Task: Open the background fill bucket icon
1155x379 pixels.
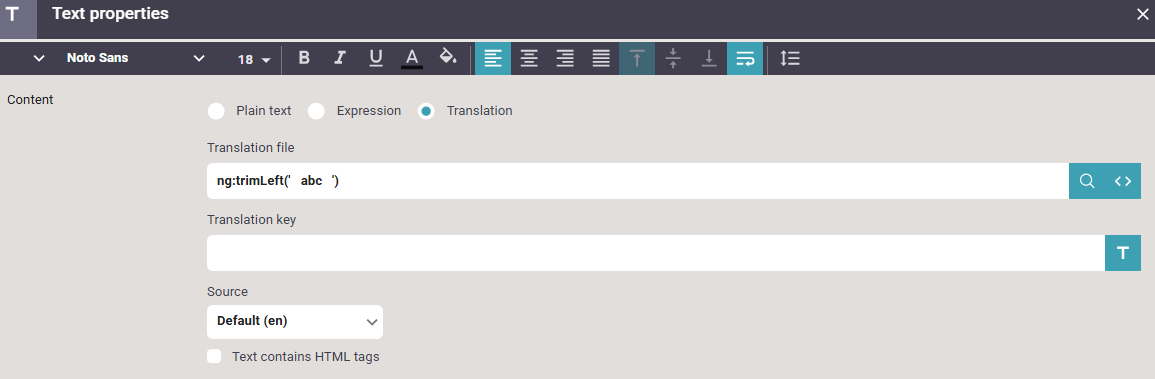Action: click(448, 58)
